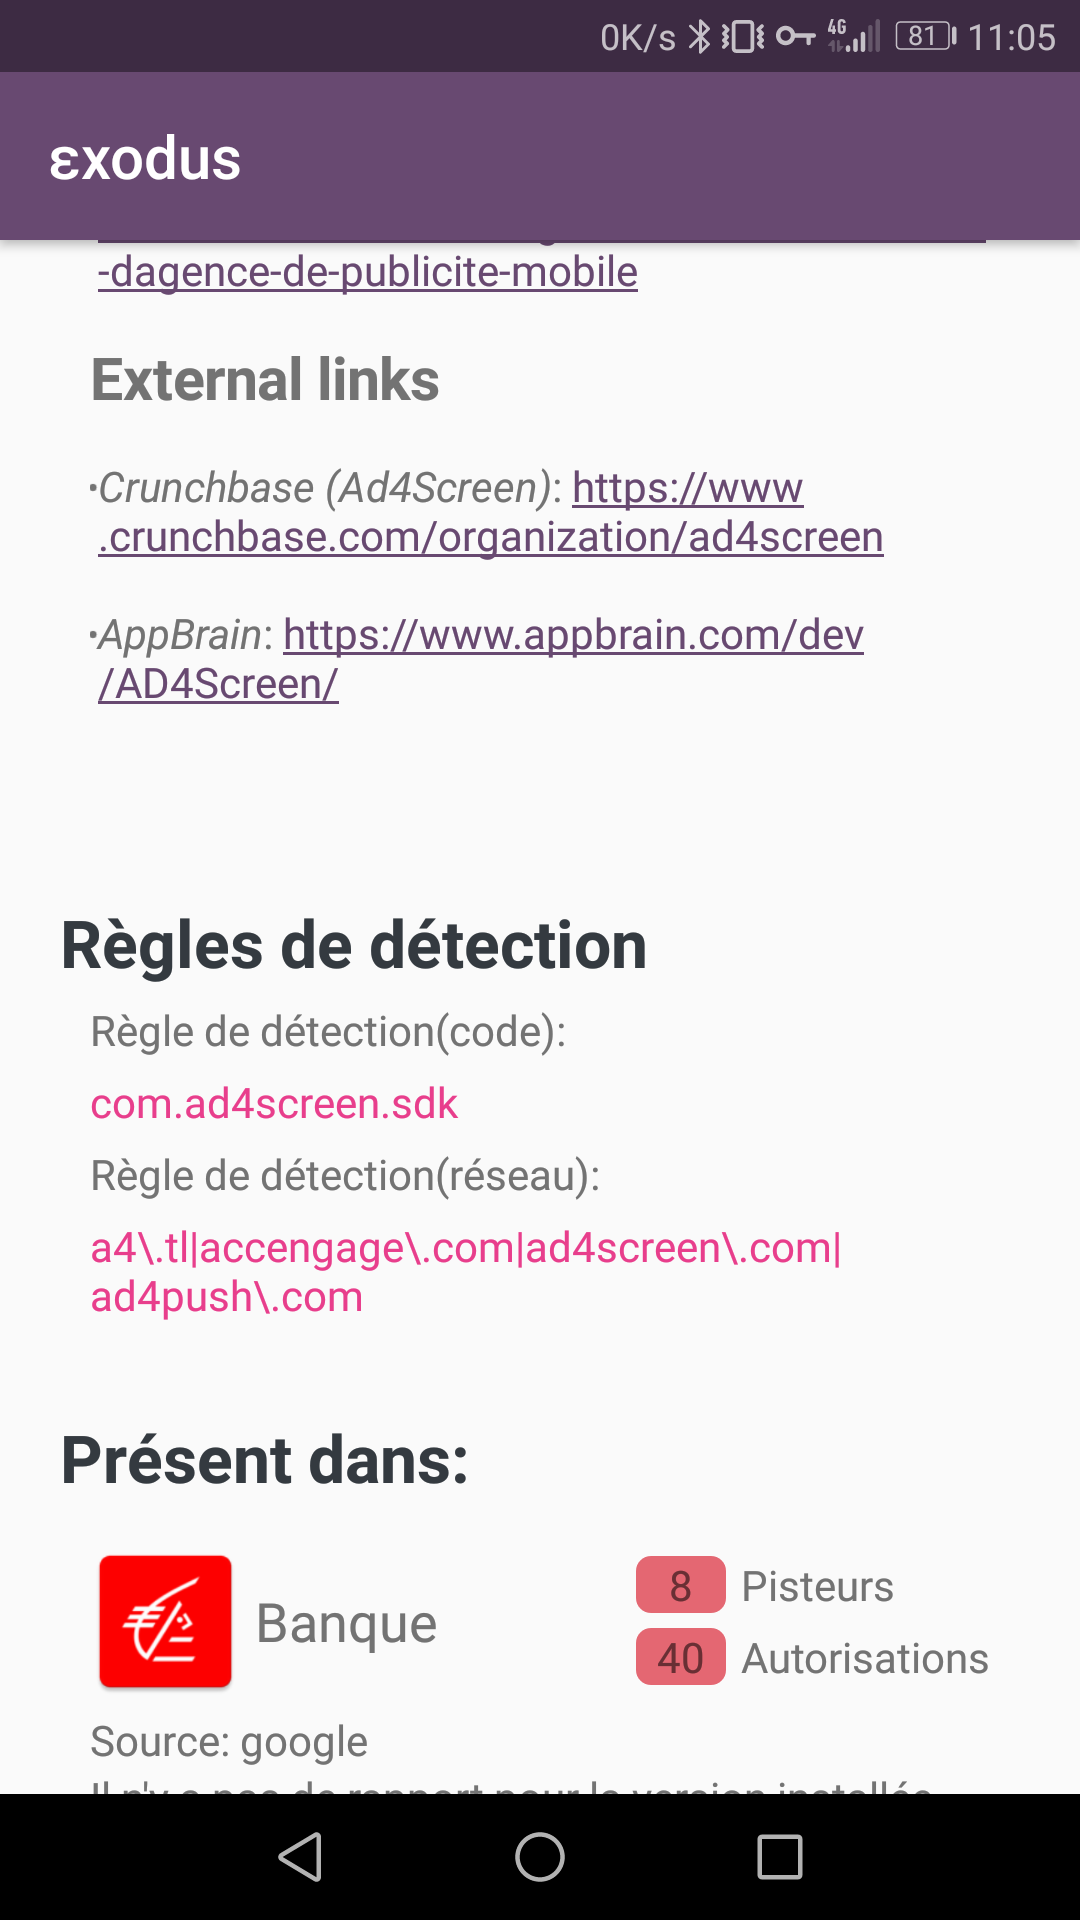Tap the 8 Pisteurs badge

coord(681,1585)
